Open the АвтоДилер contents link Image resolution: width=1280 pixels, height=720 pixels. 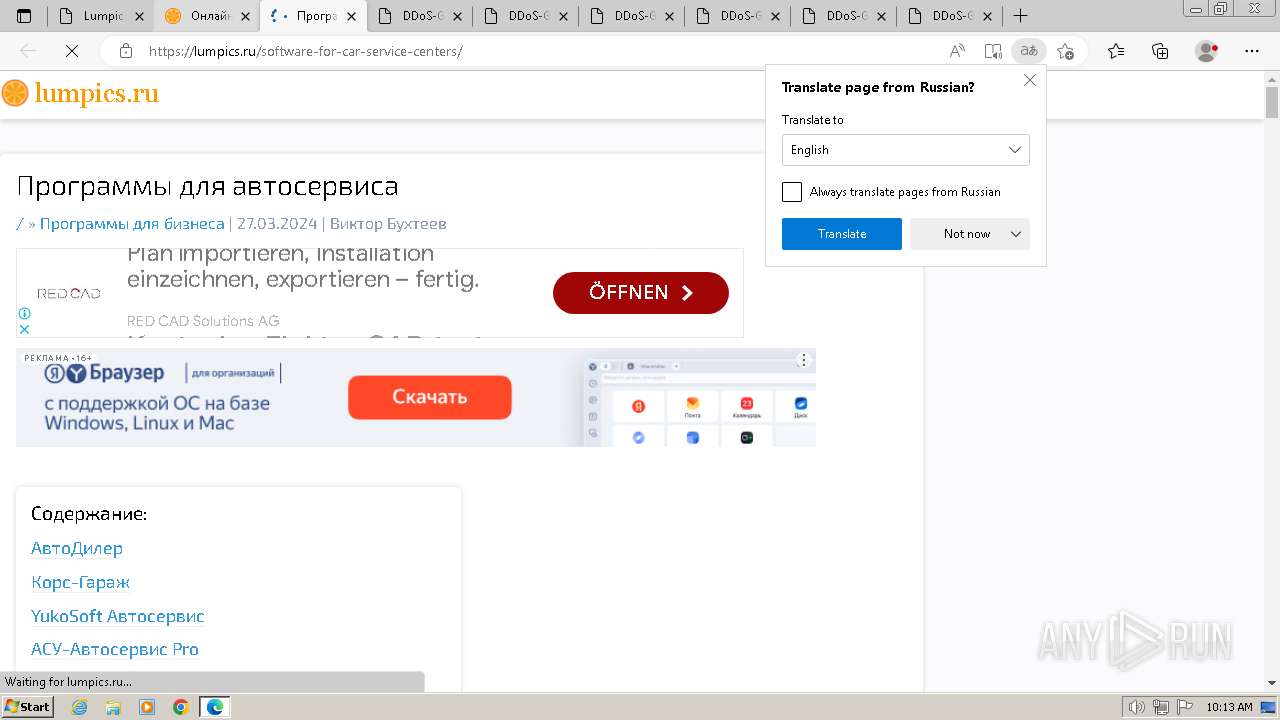tap(77, 548)
